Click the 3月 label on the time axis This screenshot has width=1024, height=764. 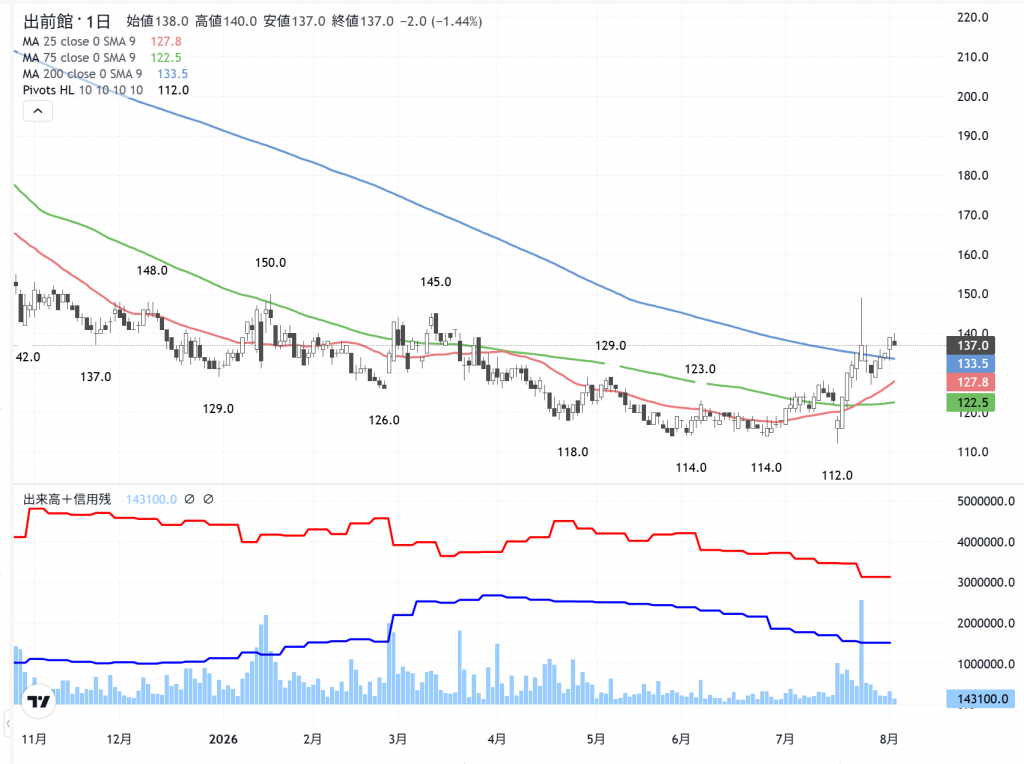coord(398,739)
